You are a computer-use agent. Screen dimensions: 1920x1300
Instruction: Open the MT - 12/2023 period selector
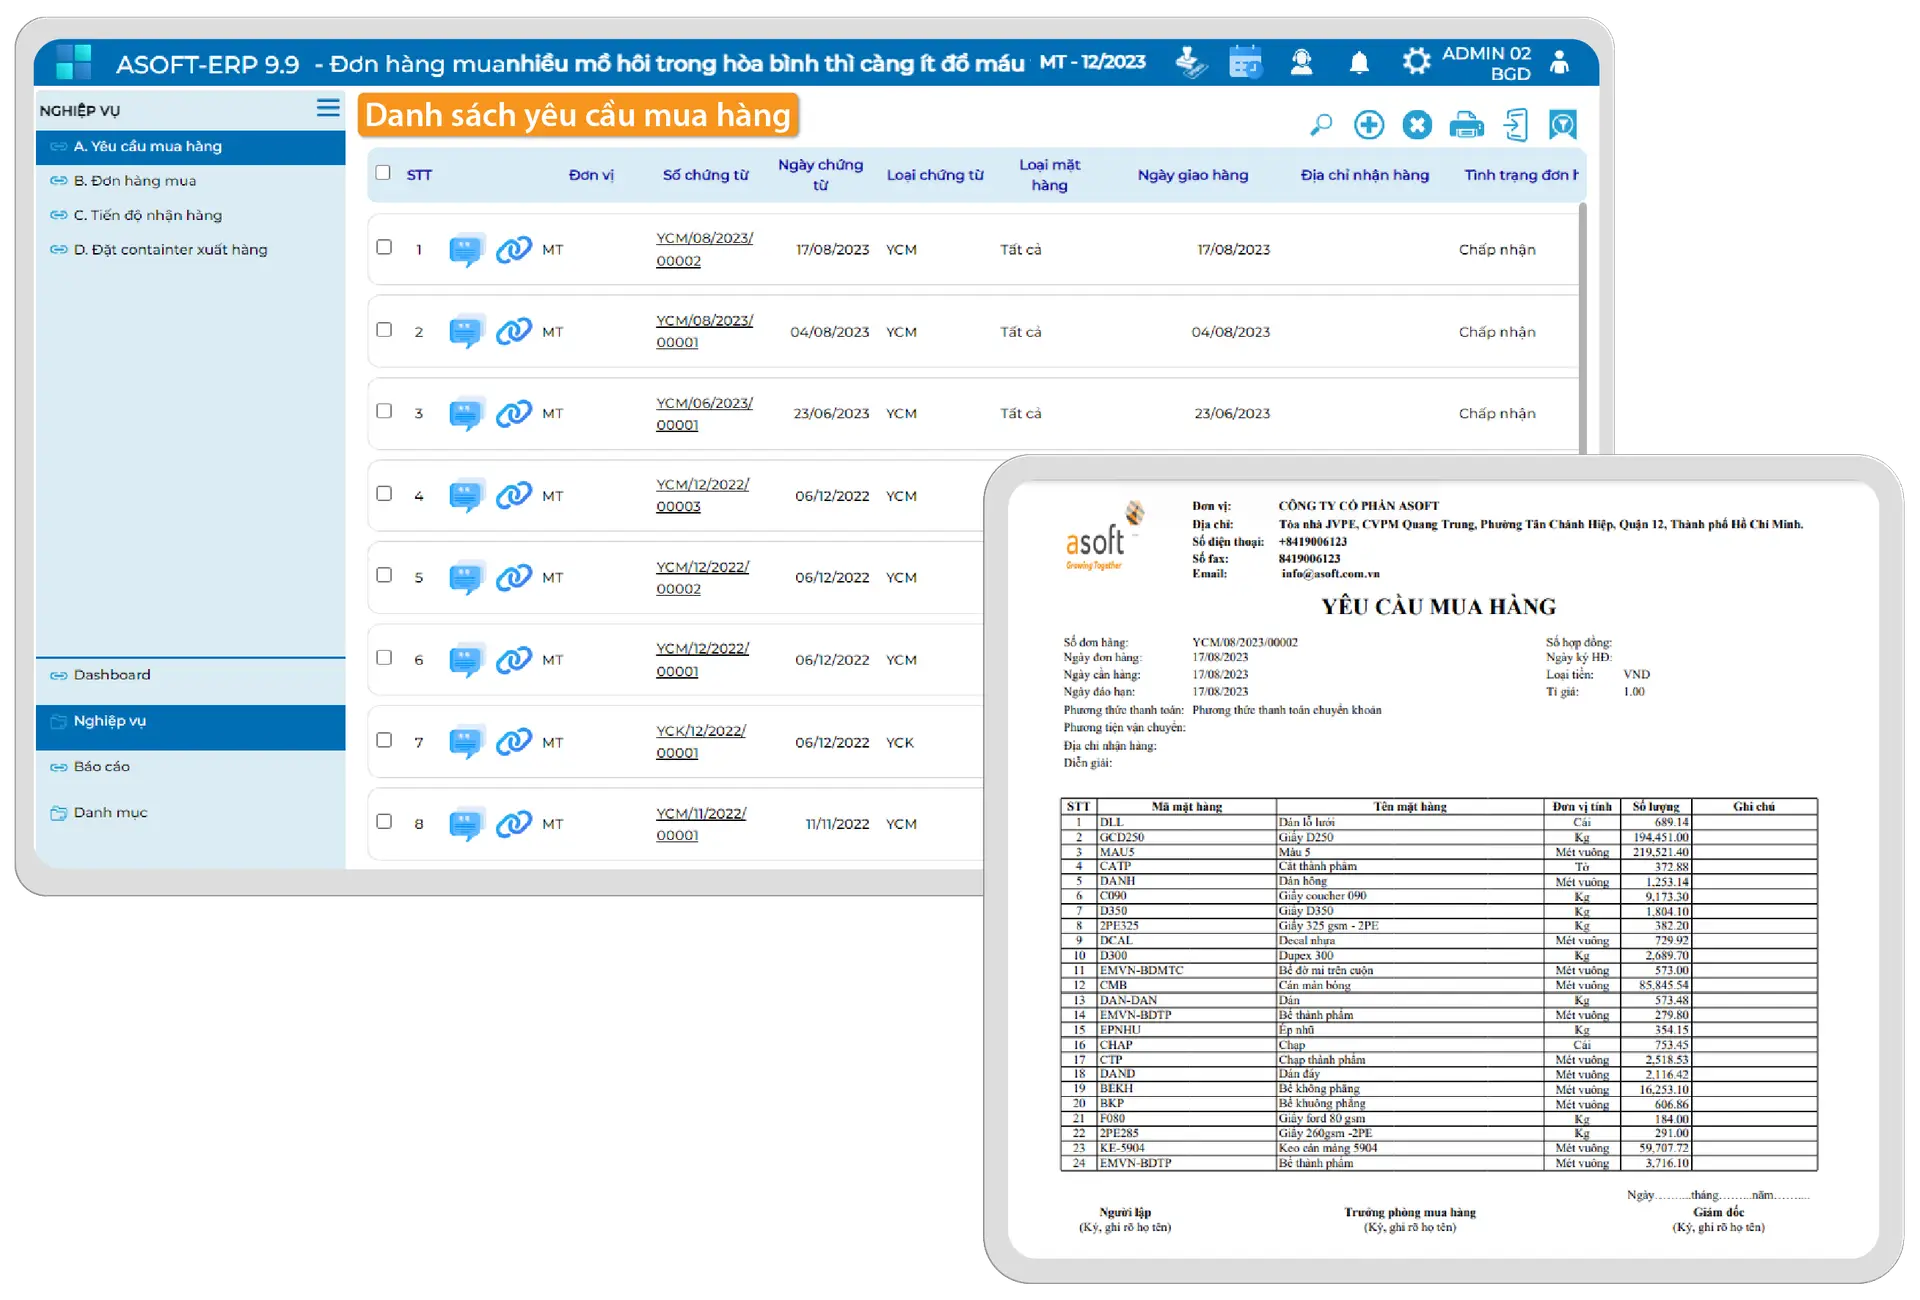1092,63
